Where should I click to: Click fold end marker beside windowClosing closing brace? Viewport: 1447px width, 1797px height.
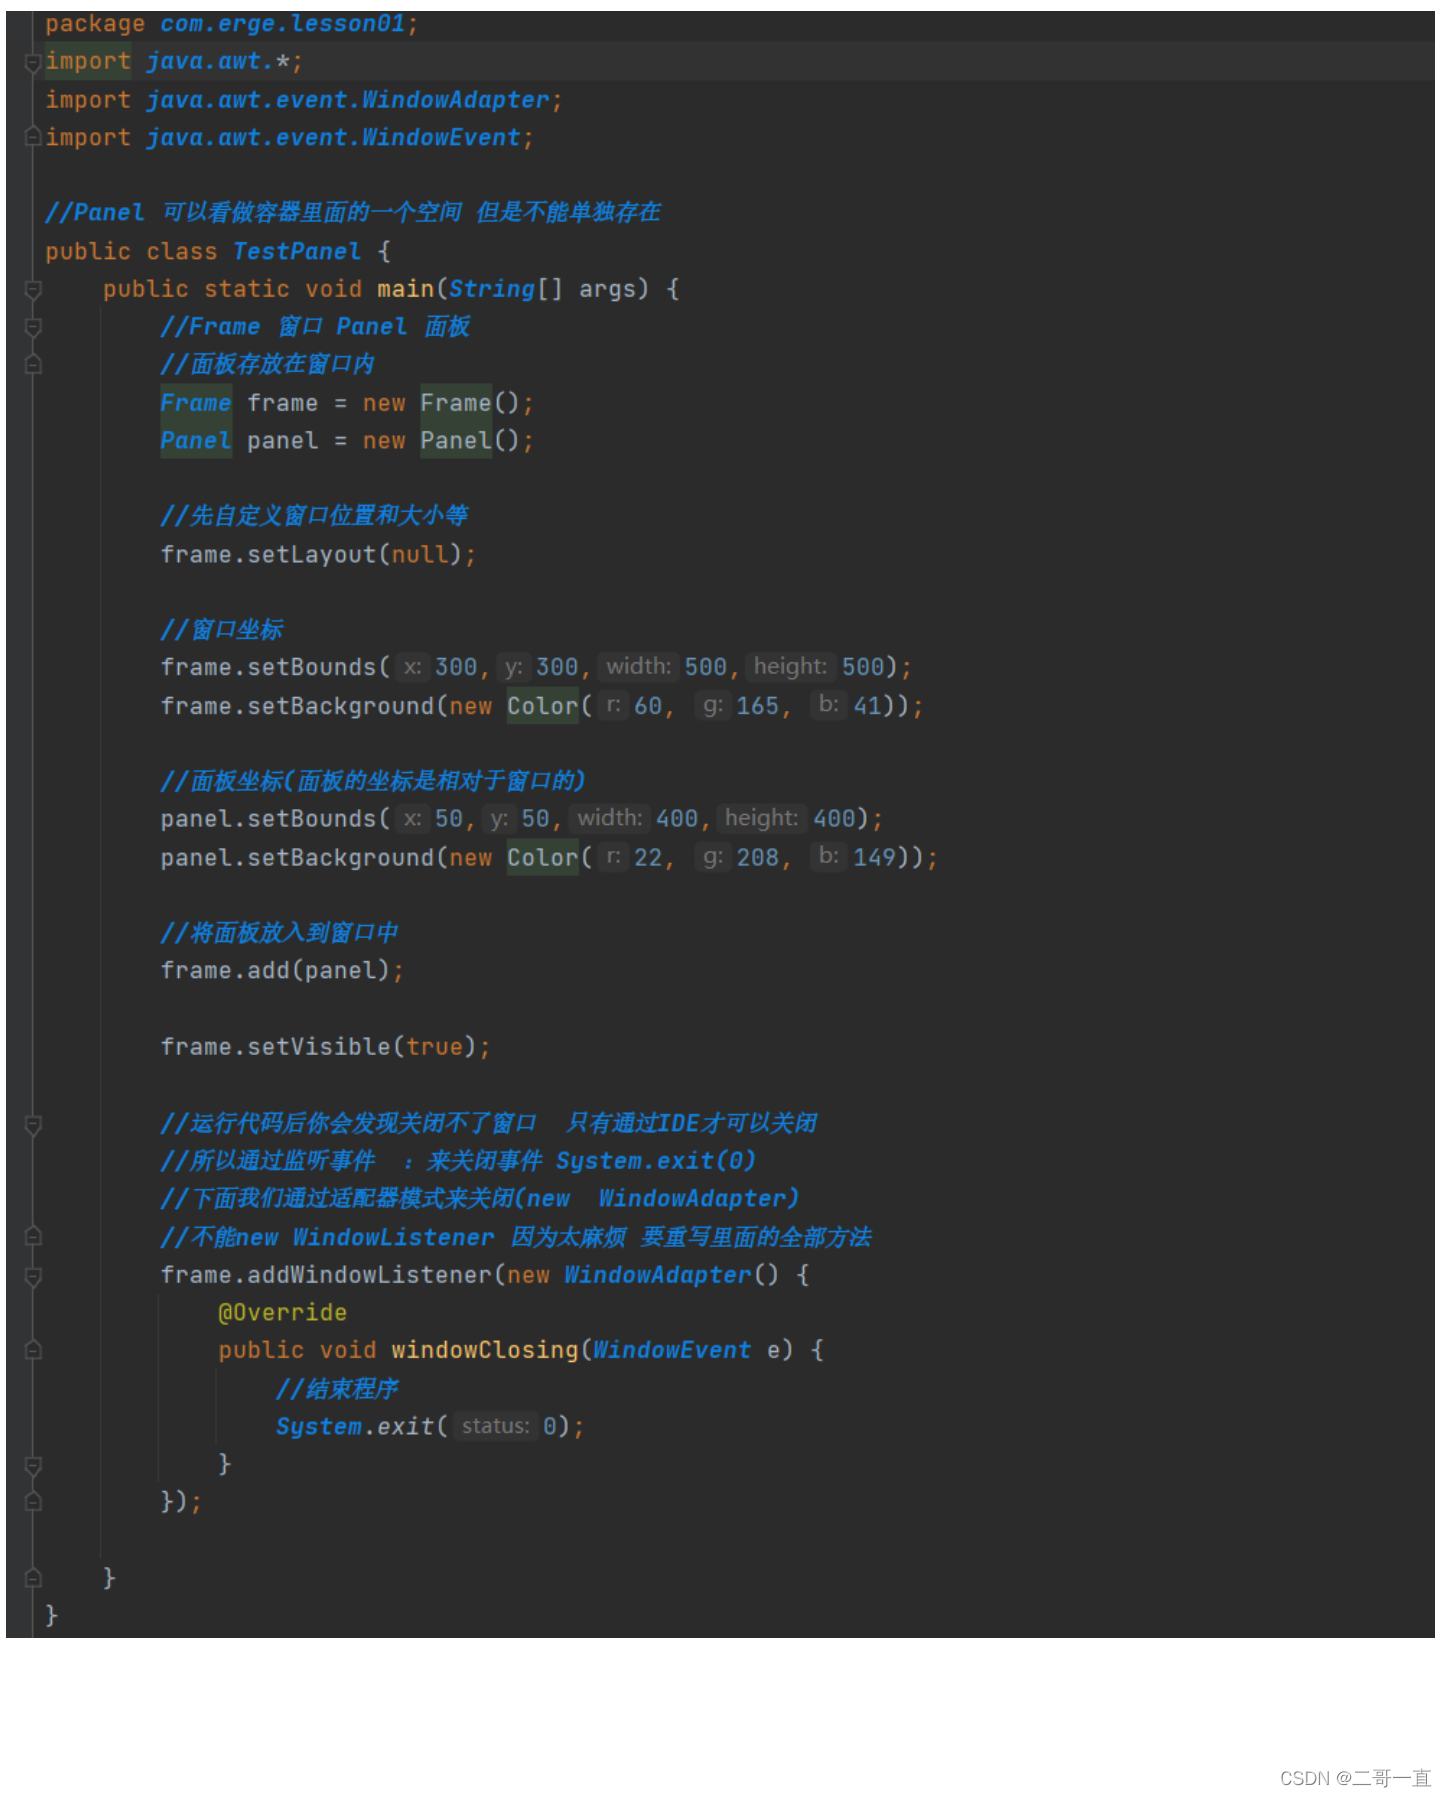[x=33, y=1465]
